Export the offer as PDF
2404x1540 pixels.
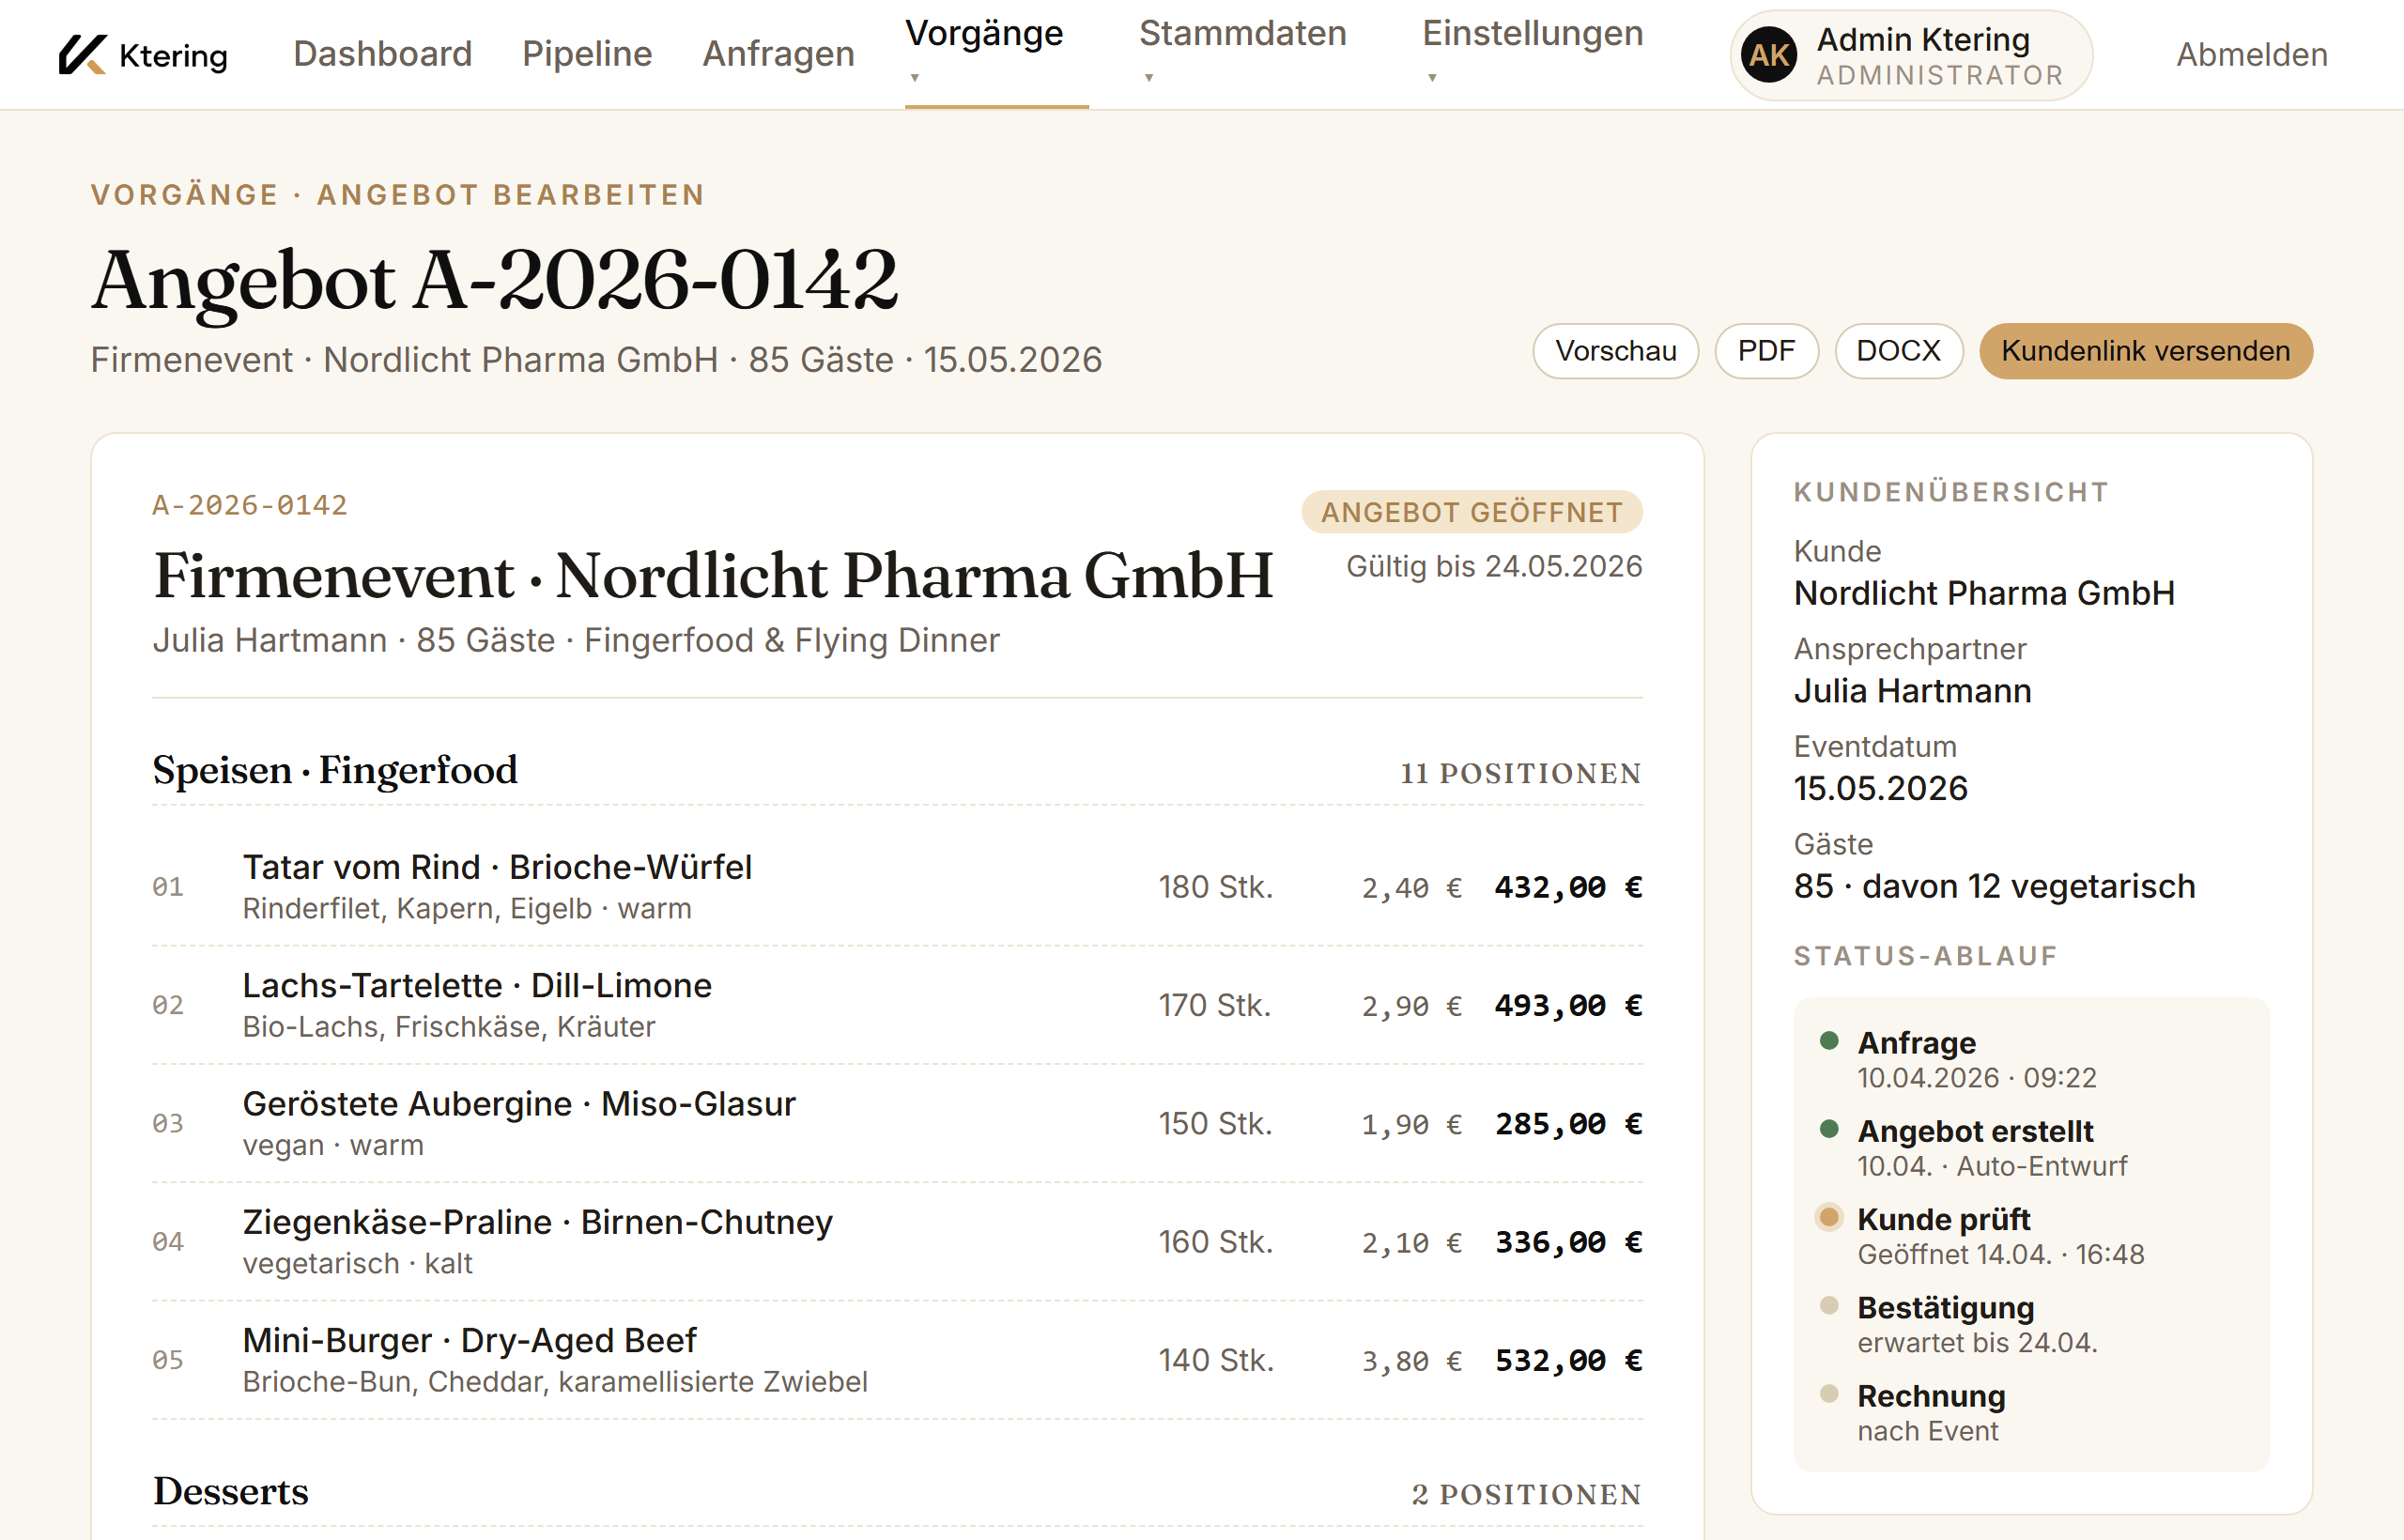coord(1765,351)
